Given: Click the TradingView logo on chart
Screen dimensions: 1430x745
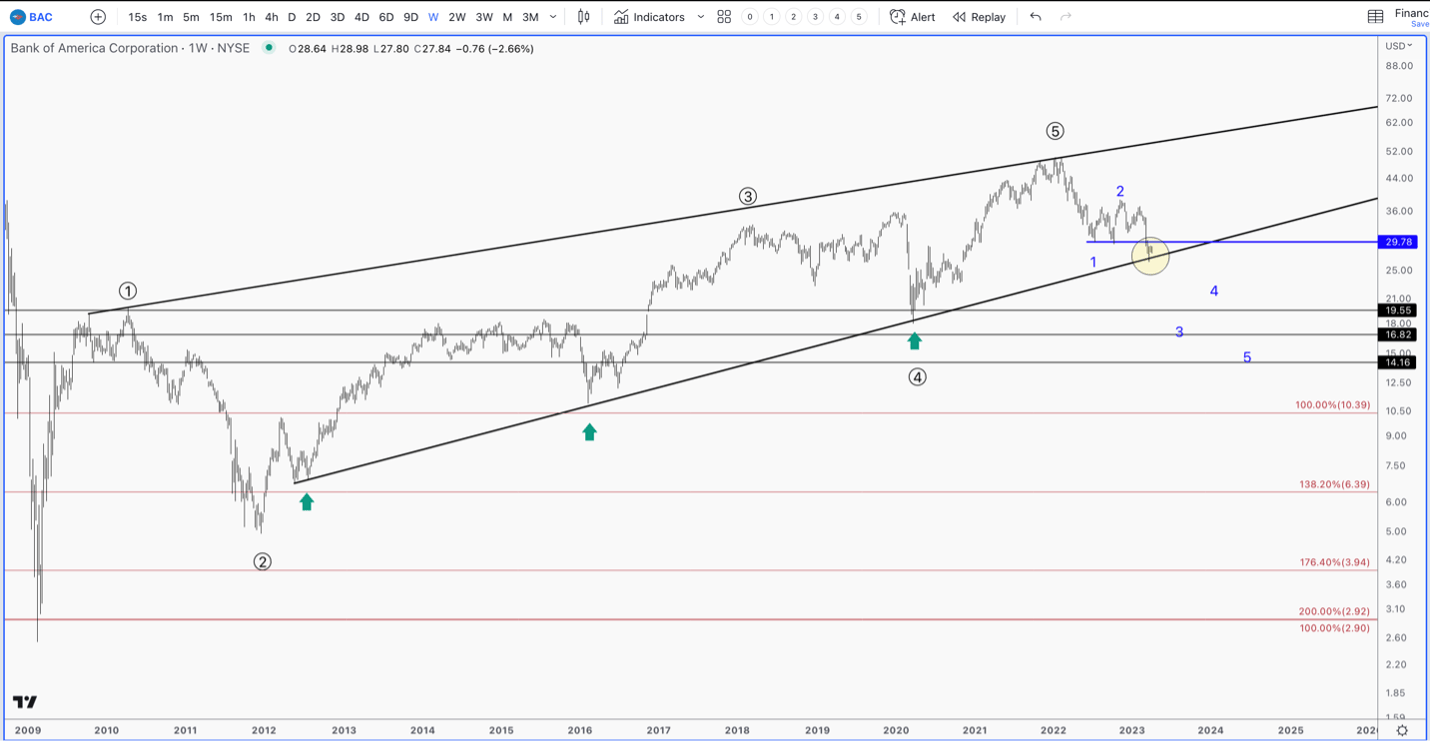Looking at the screenshot, I should 25,702.
